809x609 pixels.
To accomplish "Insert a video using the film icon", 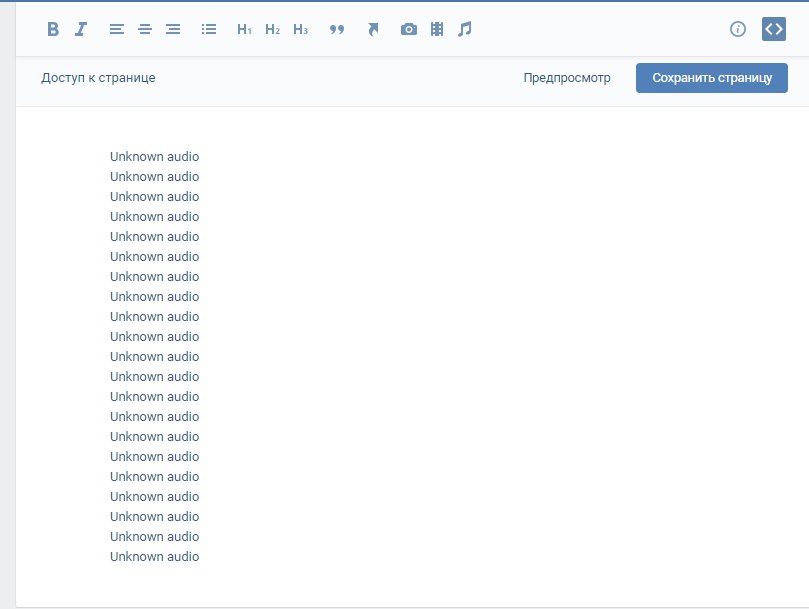I will point(437,30).
